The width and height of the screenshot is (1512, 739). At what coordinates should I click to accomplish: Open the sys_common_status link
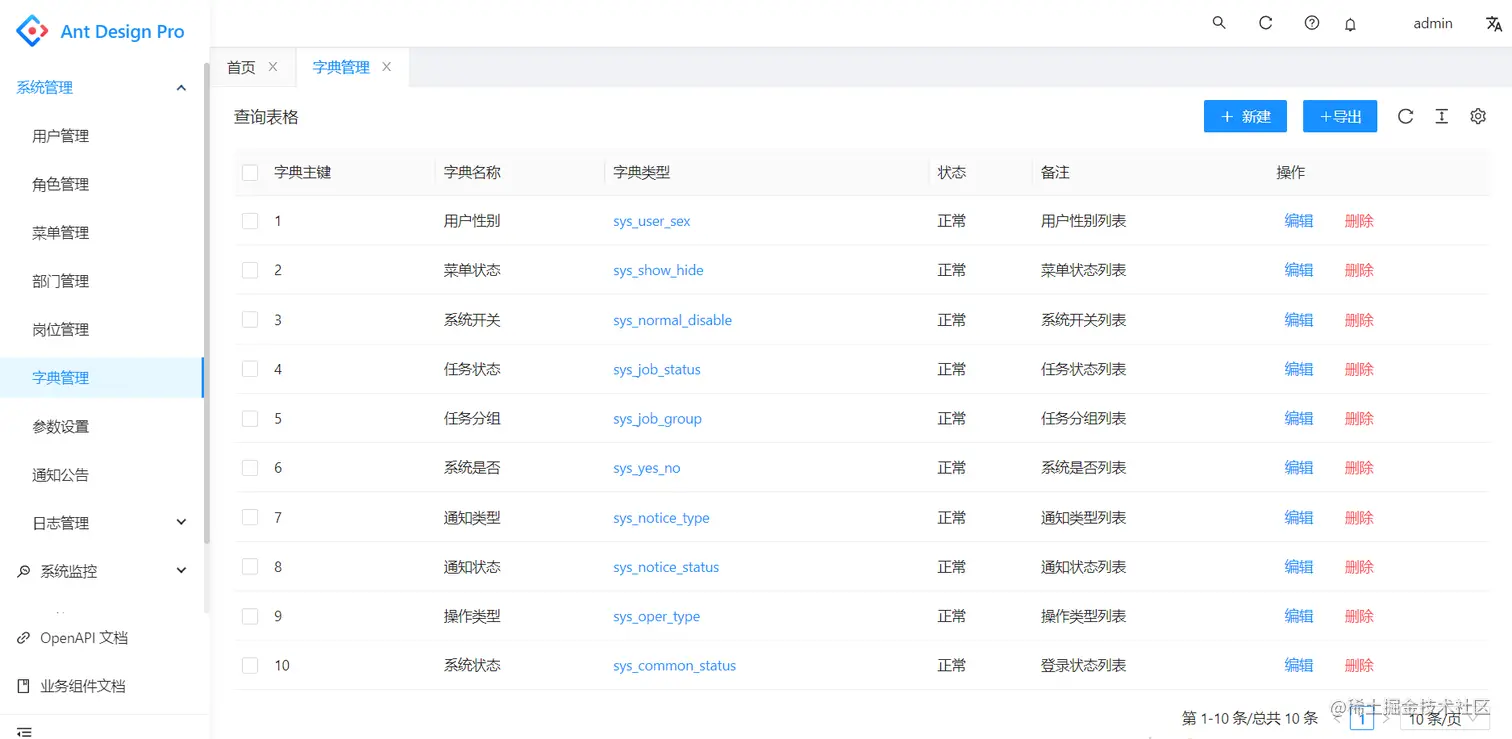(674, 666)
